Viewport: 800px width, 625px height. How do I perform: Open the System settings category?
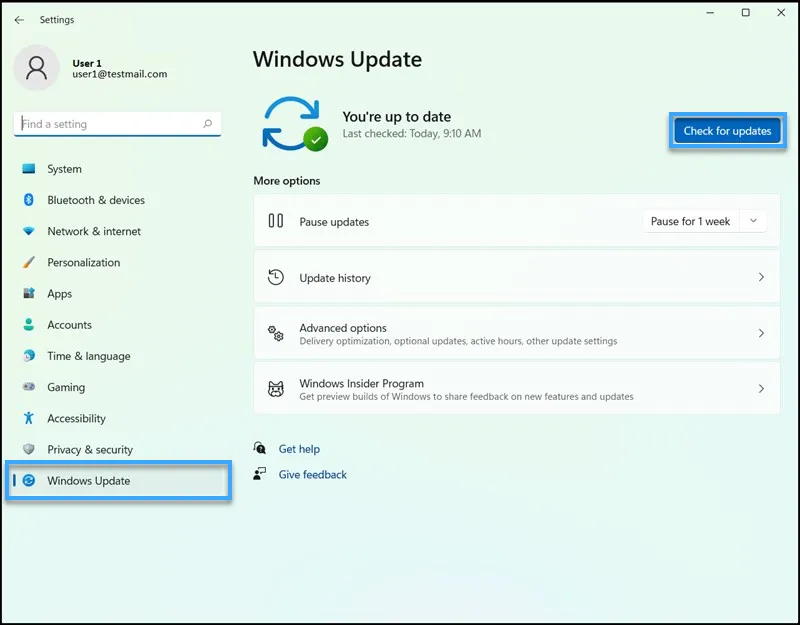118,169
